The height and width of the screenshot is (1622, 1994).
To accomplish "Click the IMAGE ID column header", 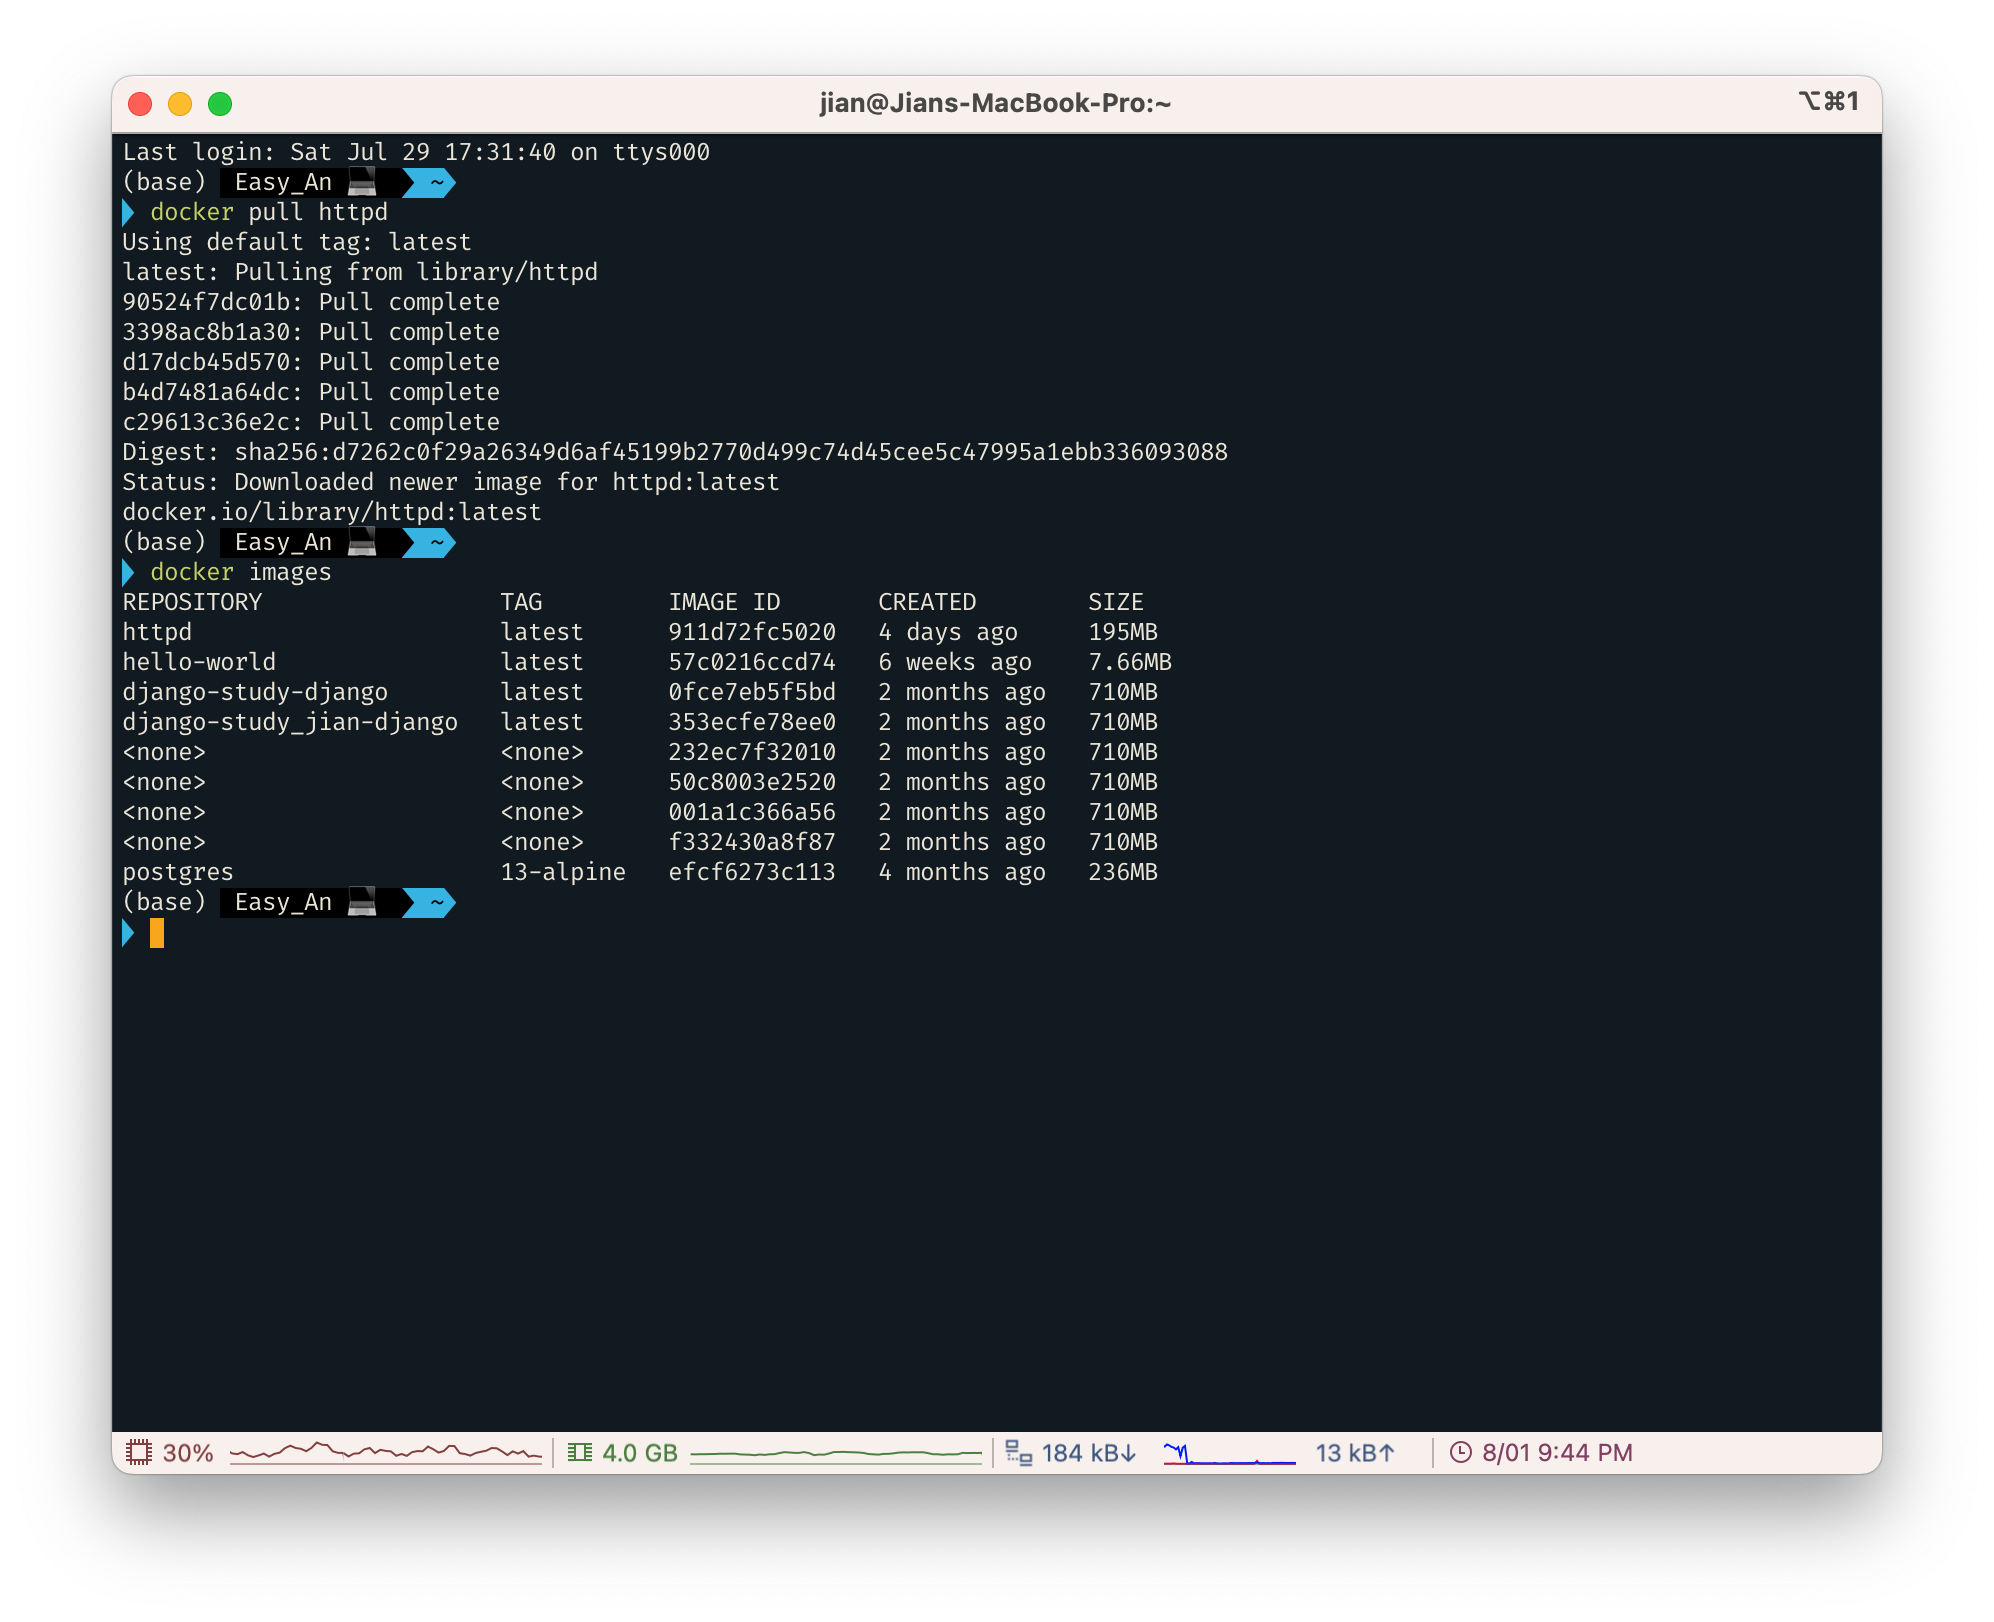I will (x=724, y=602).
